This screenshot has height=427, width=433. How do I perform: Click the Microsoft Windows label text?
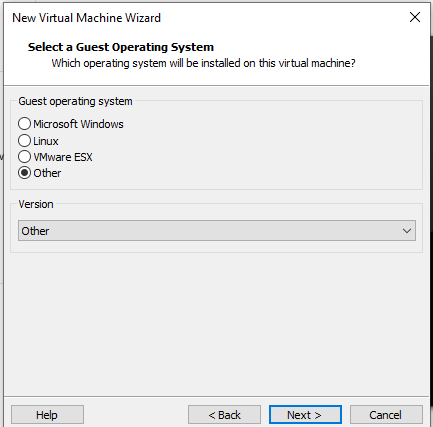78,124
